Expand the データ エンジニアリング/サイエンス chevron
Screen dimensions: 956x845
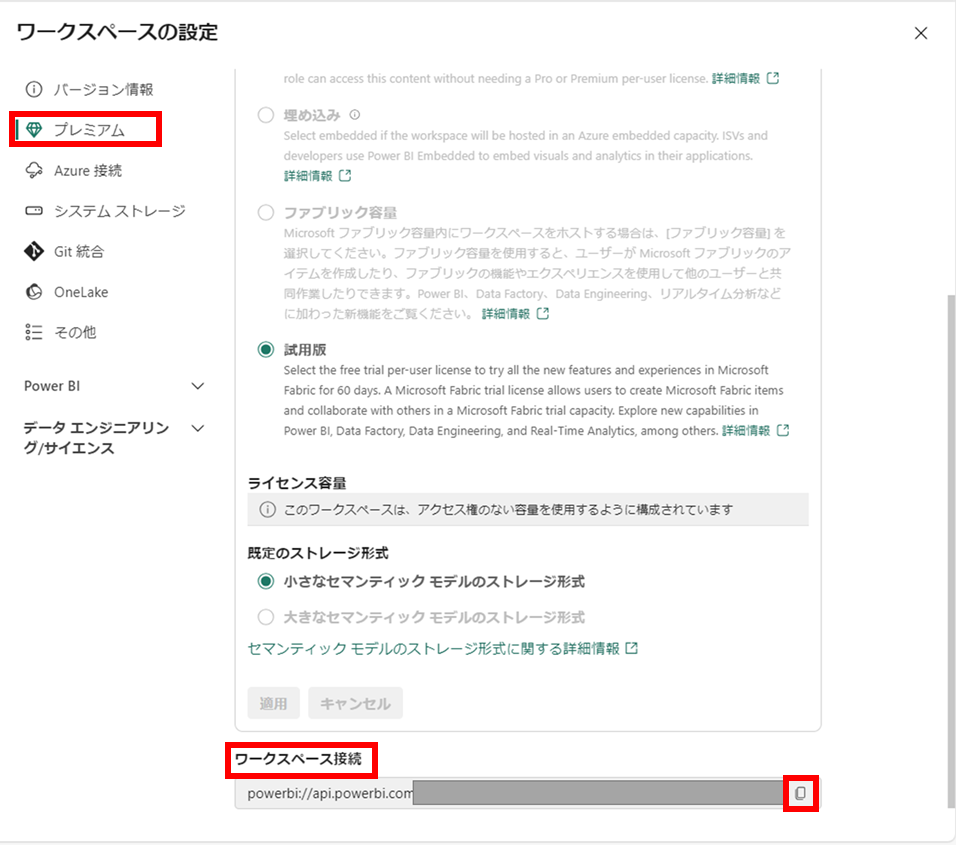click(198, 428)
